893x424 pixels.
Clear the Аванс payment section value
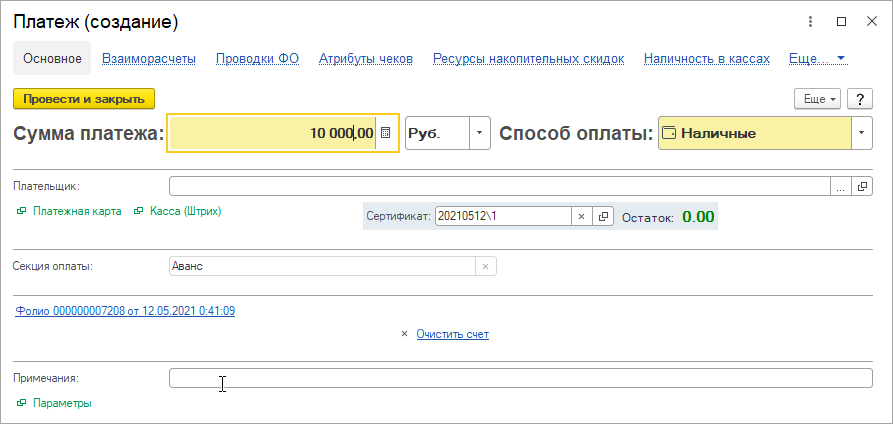click(x=486, y=266)
